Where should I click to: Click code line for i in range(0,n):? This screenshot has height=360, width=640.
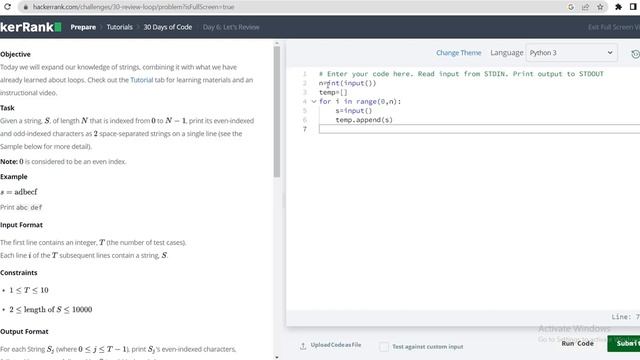360,102
